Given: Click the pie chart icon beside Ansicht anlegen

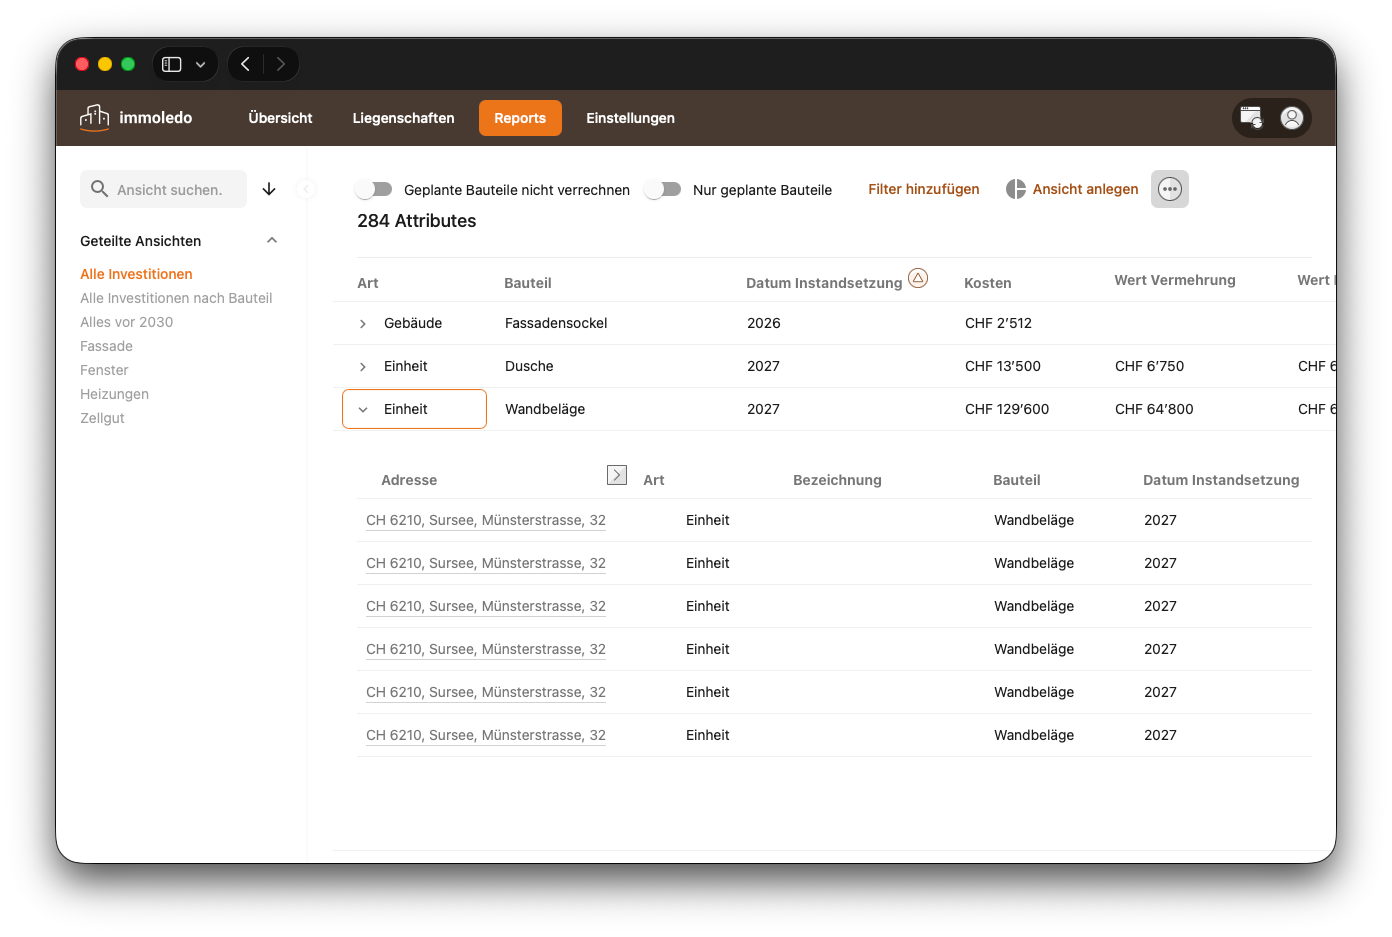Looking at the screenshot, I should pyautogui.click(x=1016, y=189).
